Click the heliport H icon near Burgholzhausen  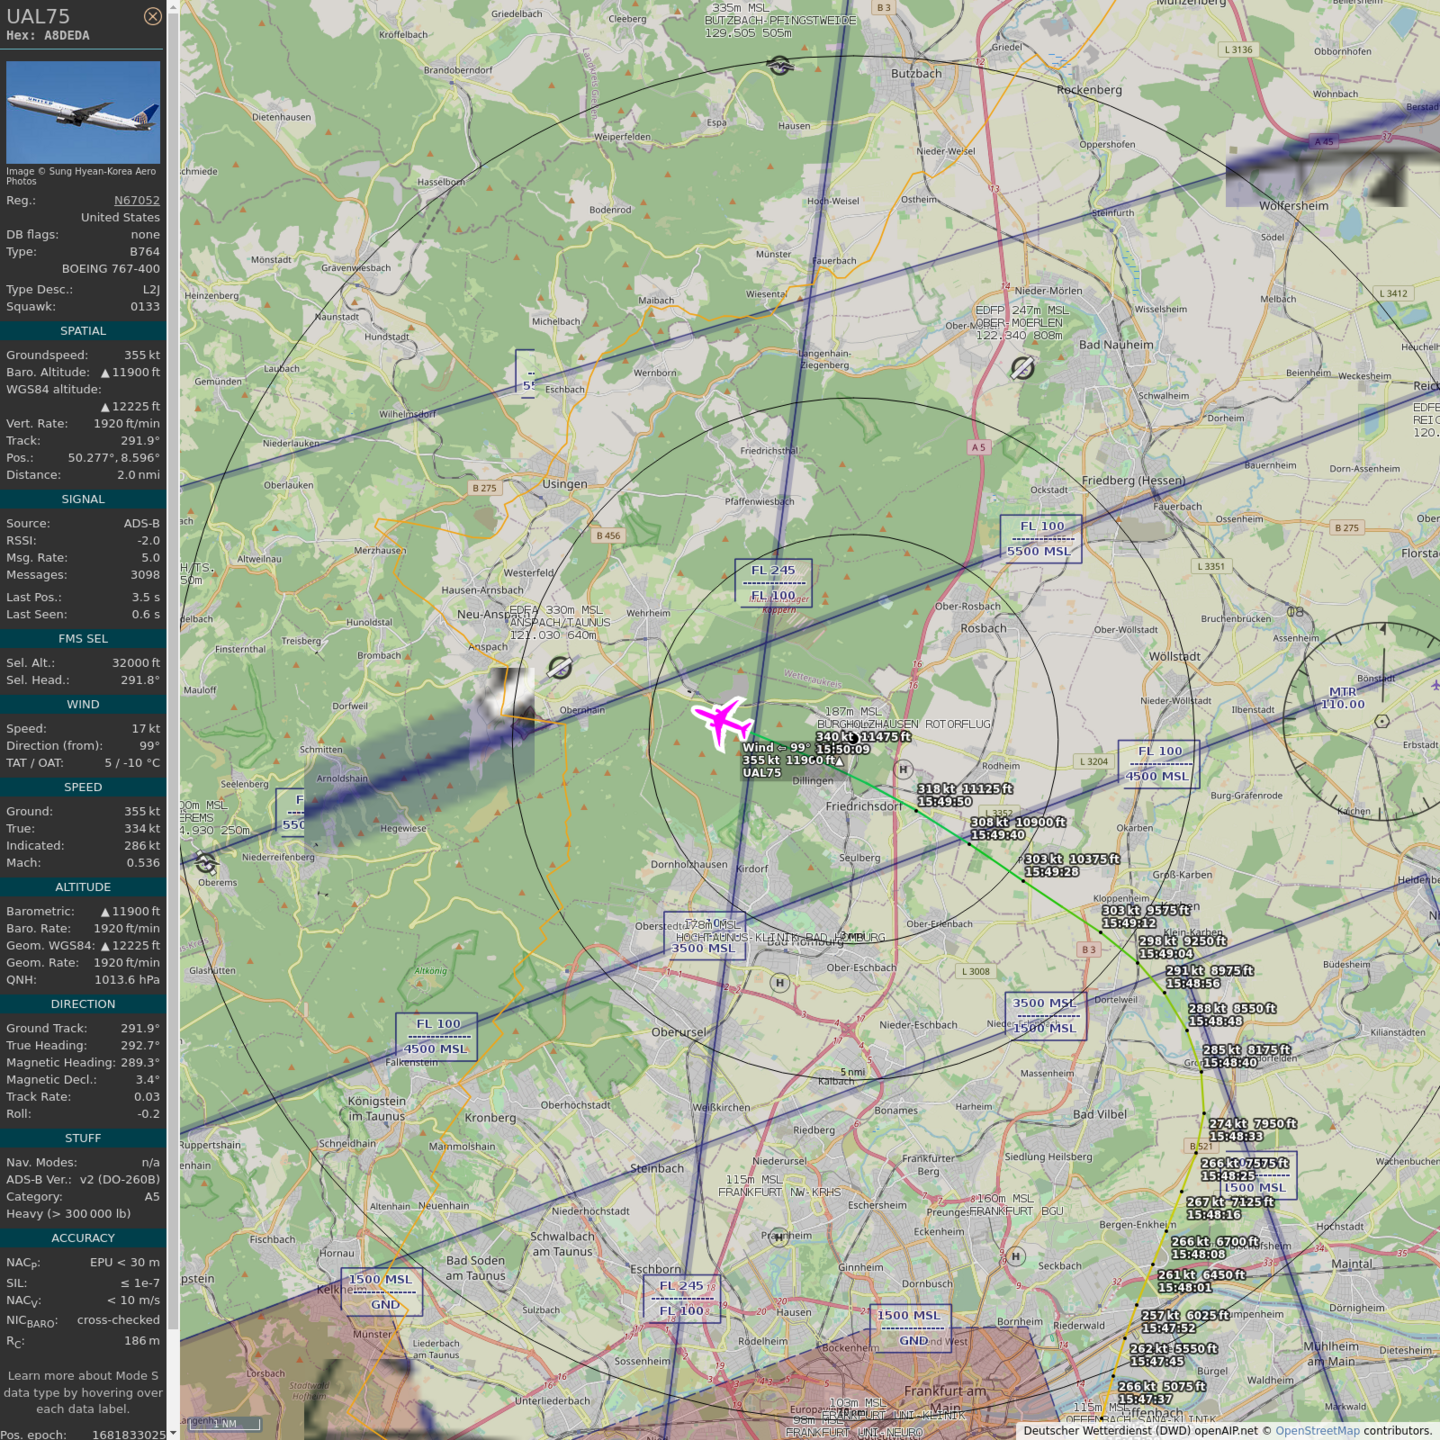point(904,769)
